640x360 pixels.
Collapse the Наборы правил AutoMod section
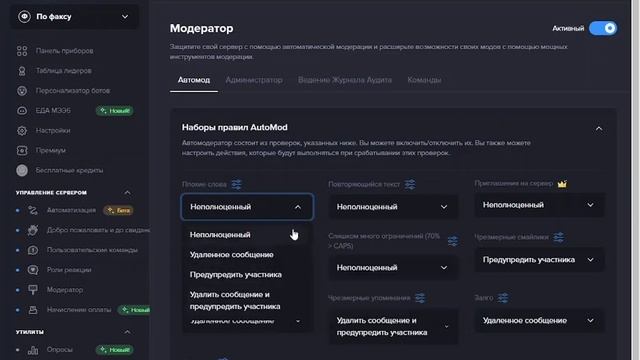click(598, 129)
